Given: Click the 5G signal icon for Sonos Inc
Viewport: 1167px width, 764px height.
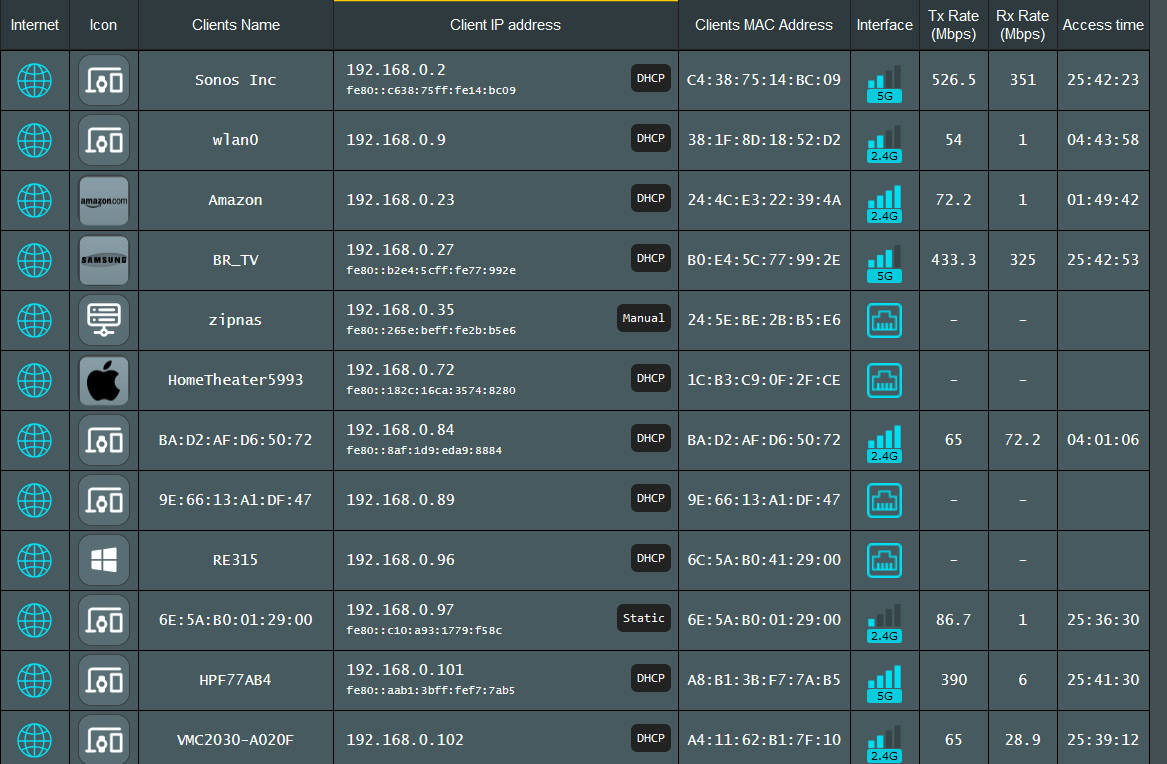Looking at the screenshot, I should pos(884,84).
